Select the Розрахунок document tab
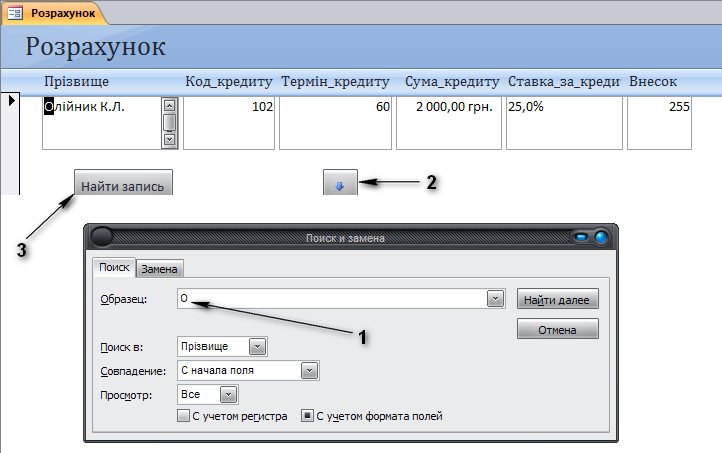722x453 pixels. (x=54, y=13)
